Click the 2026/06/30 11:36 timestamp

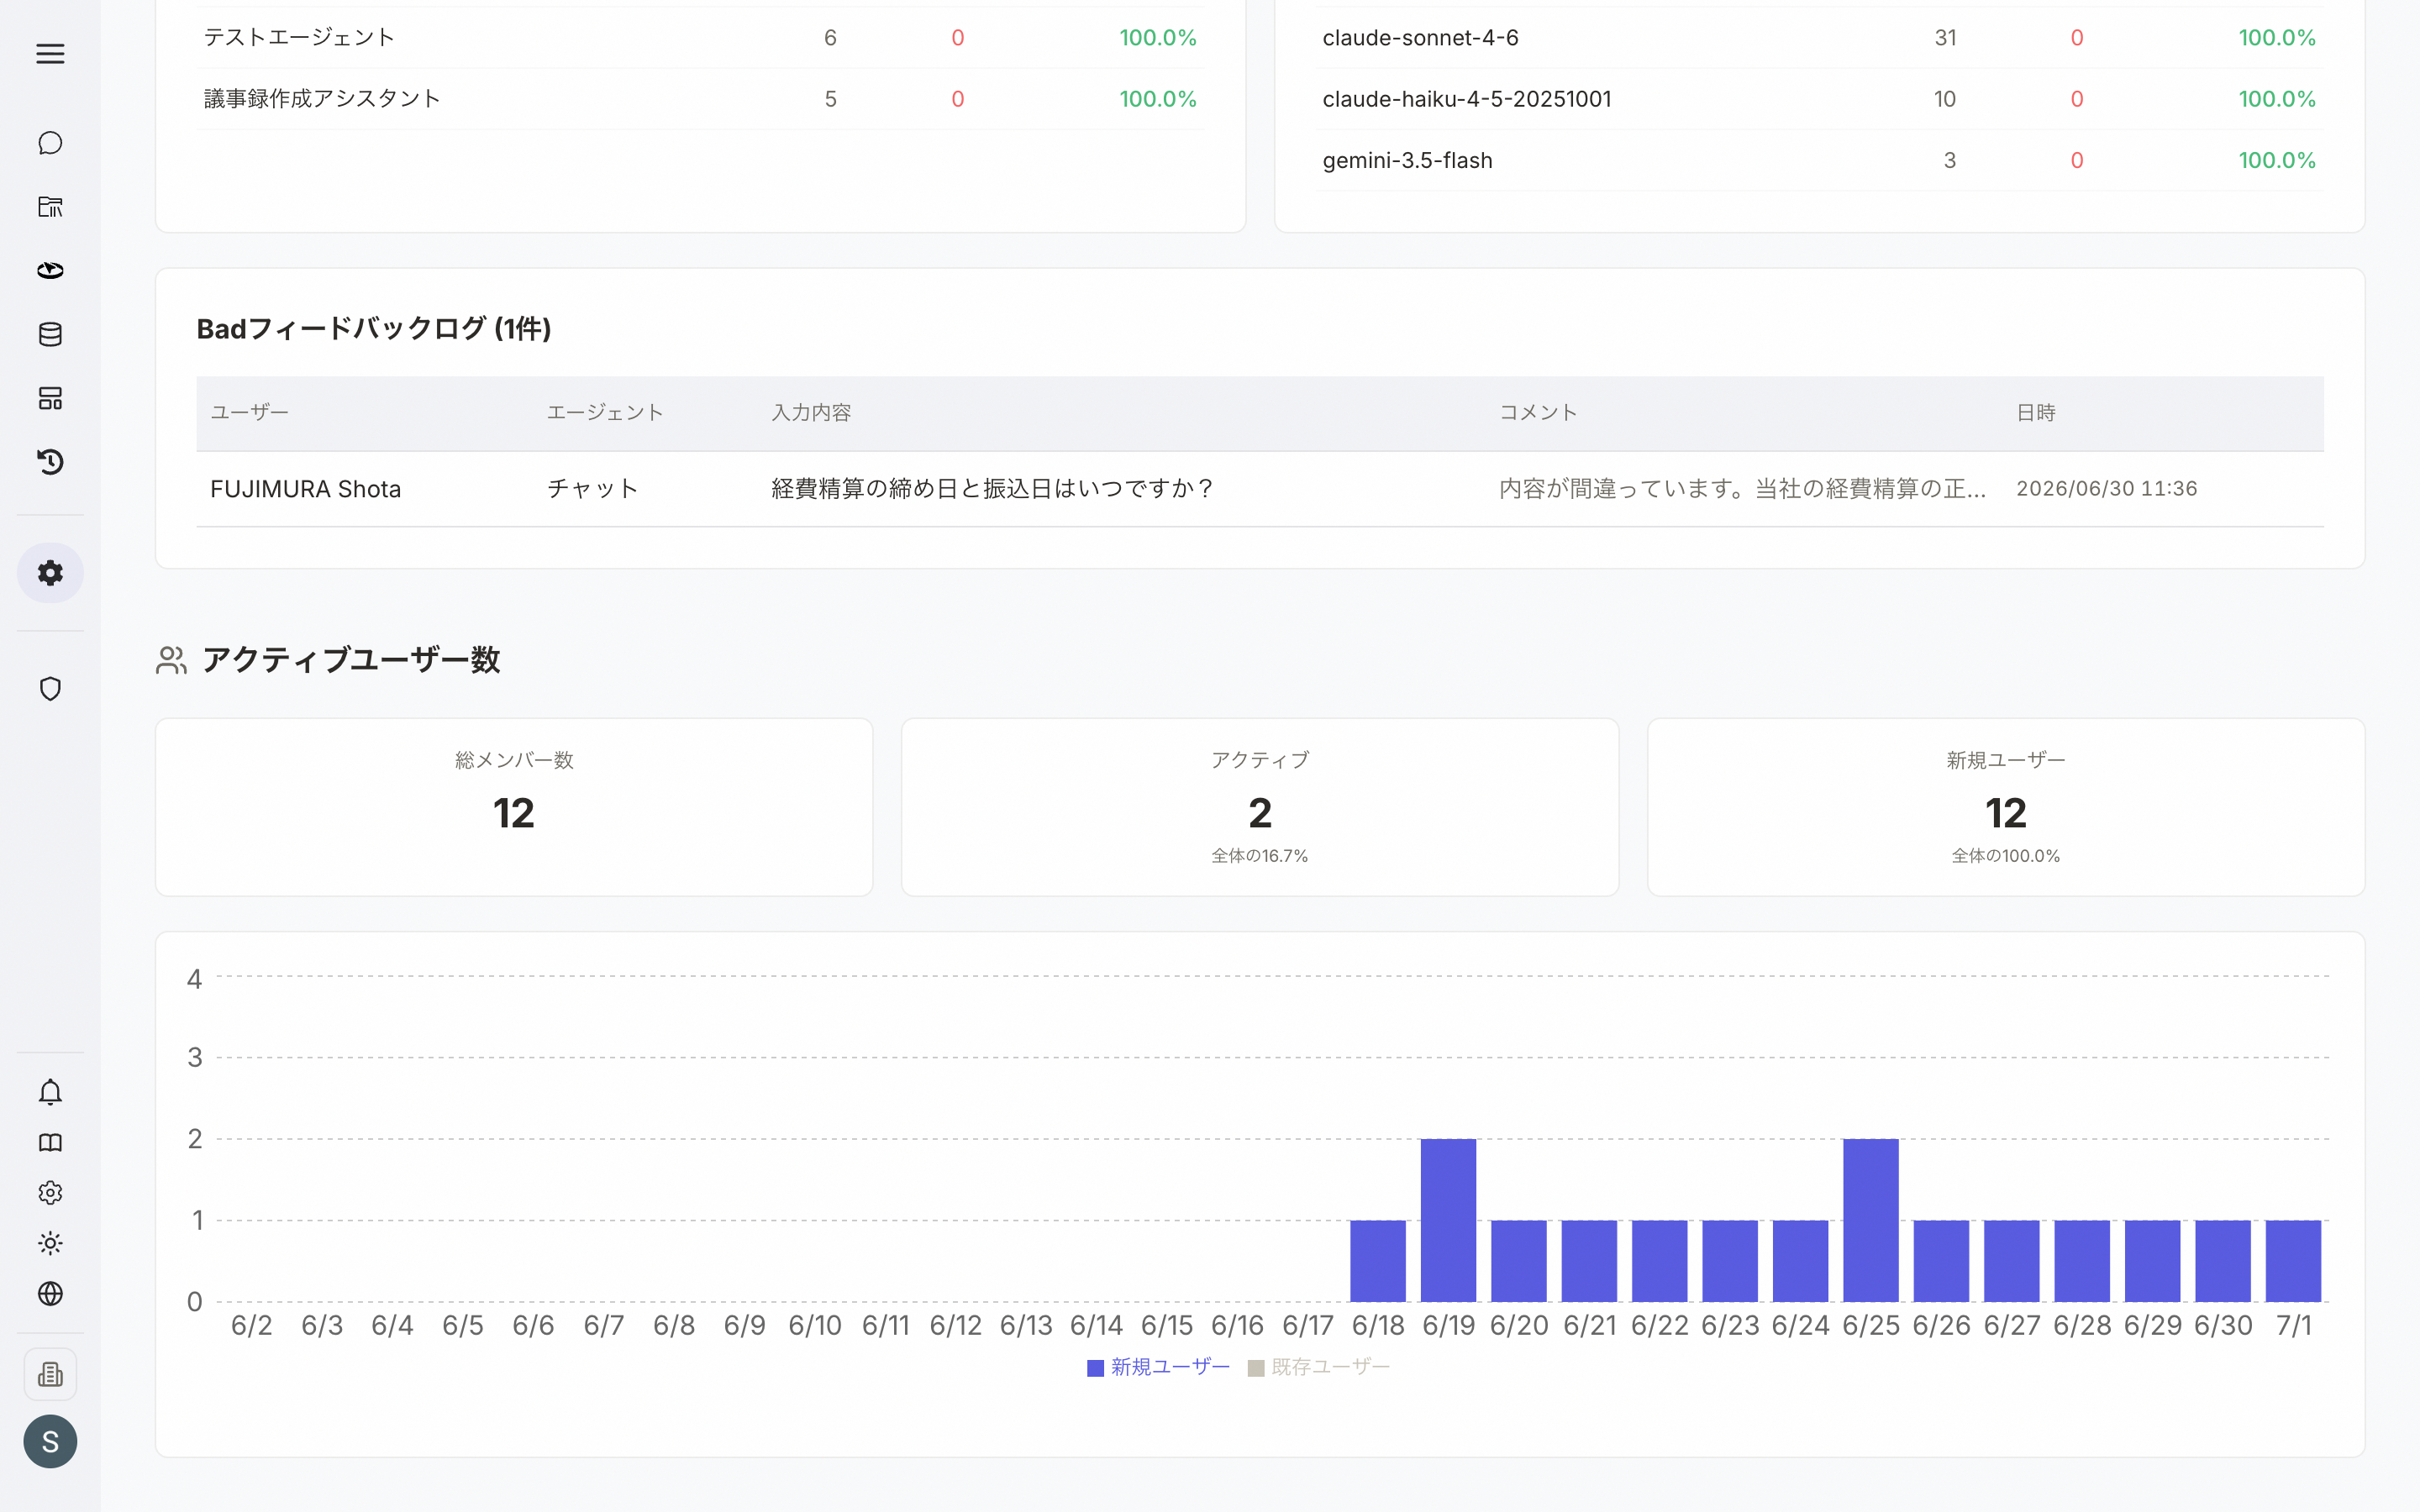[x=2106, y=489]
